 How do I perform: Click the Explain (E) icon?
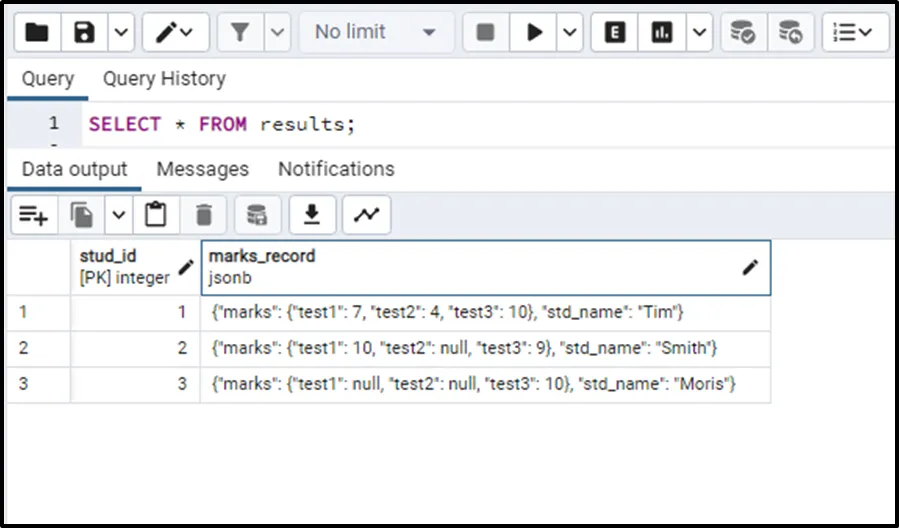click(x=615, y=32)
